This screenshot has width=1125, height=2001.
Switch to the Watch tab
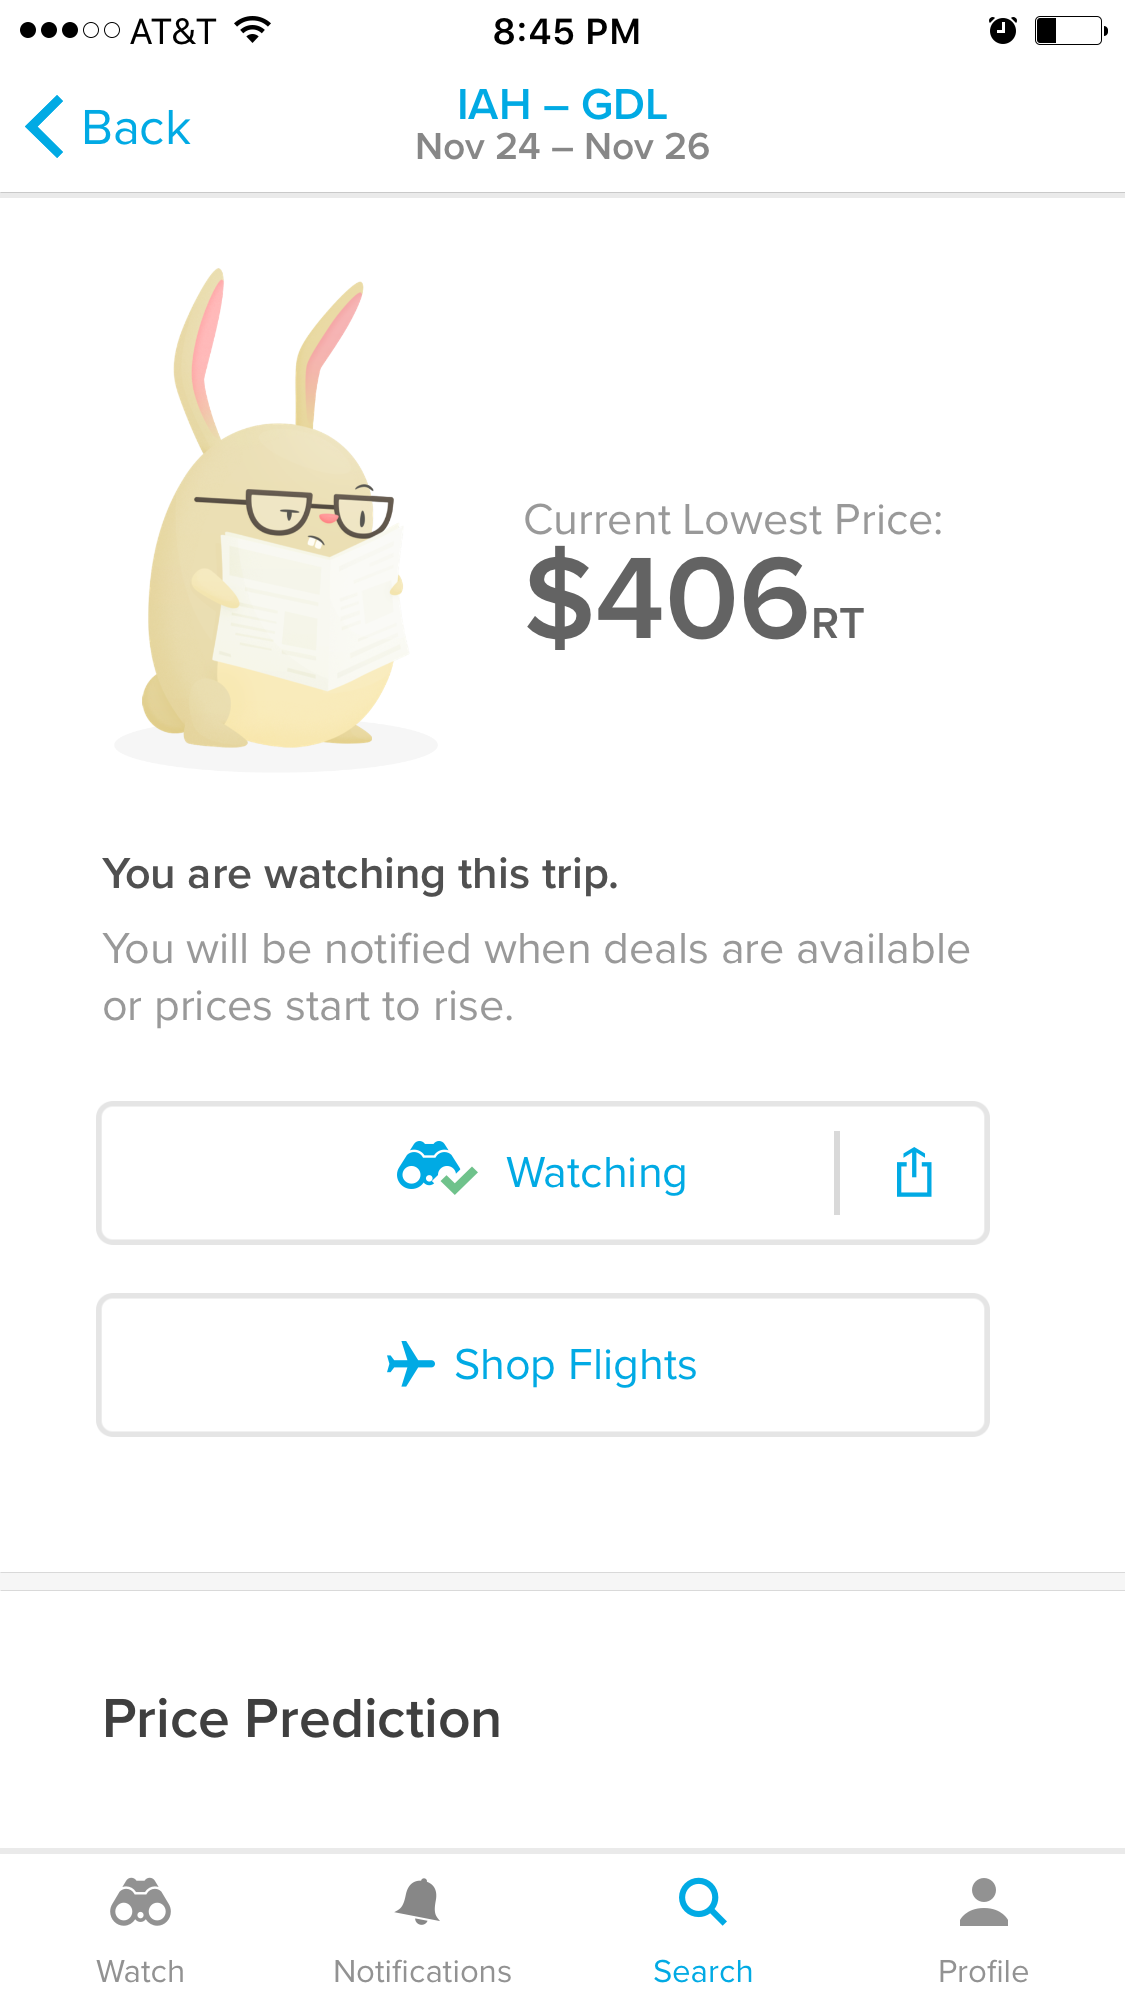click(x=141, y=1930)
